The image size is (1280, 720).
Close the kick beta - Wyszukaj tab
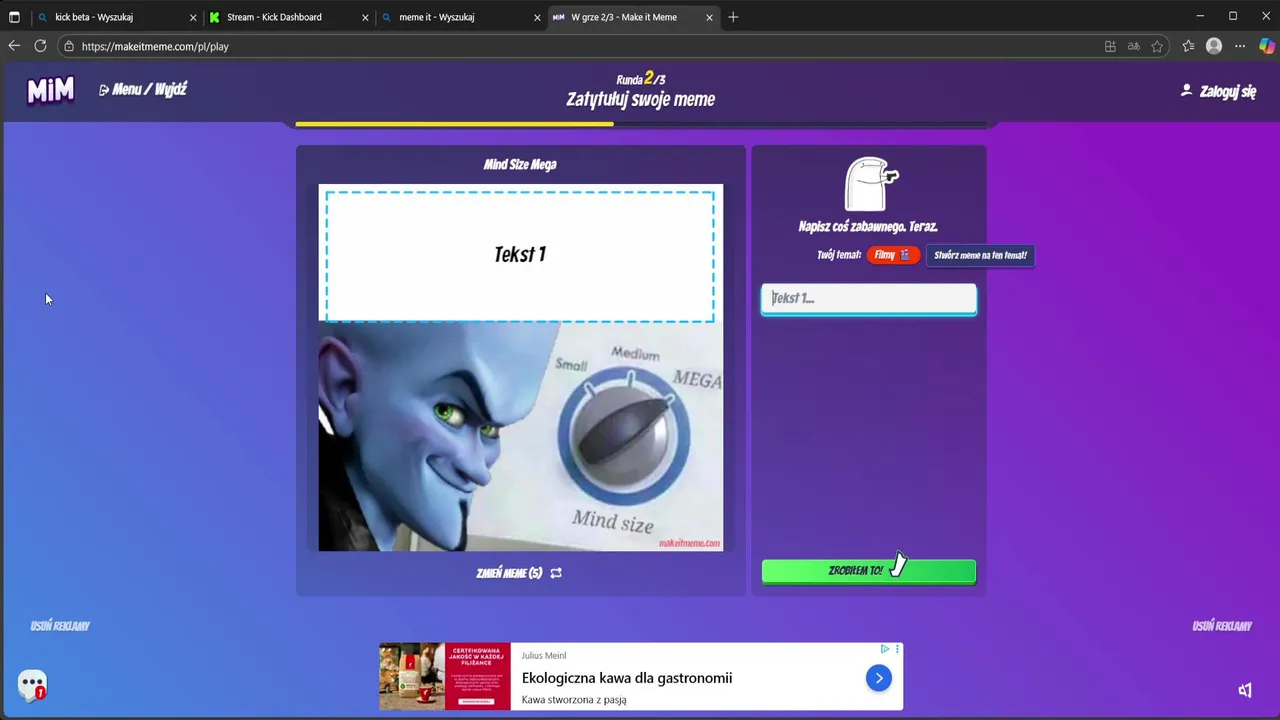pos(193,17)
